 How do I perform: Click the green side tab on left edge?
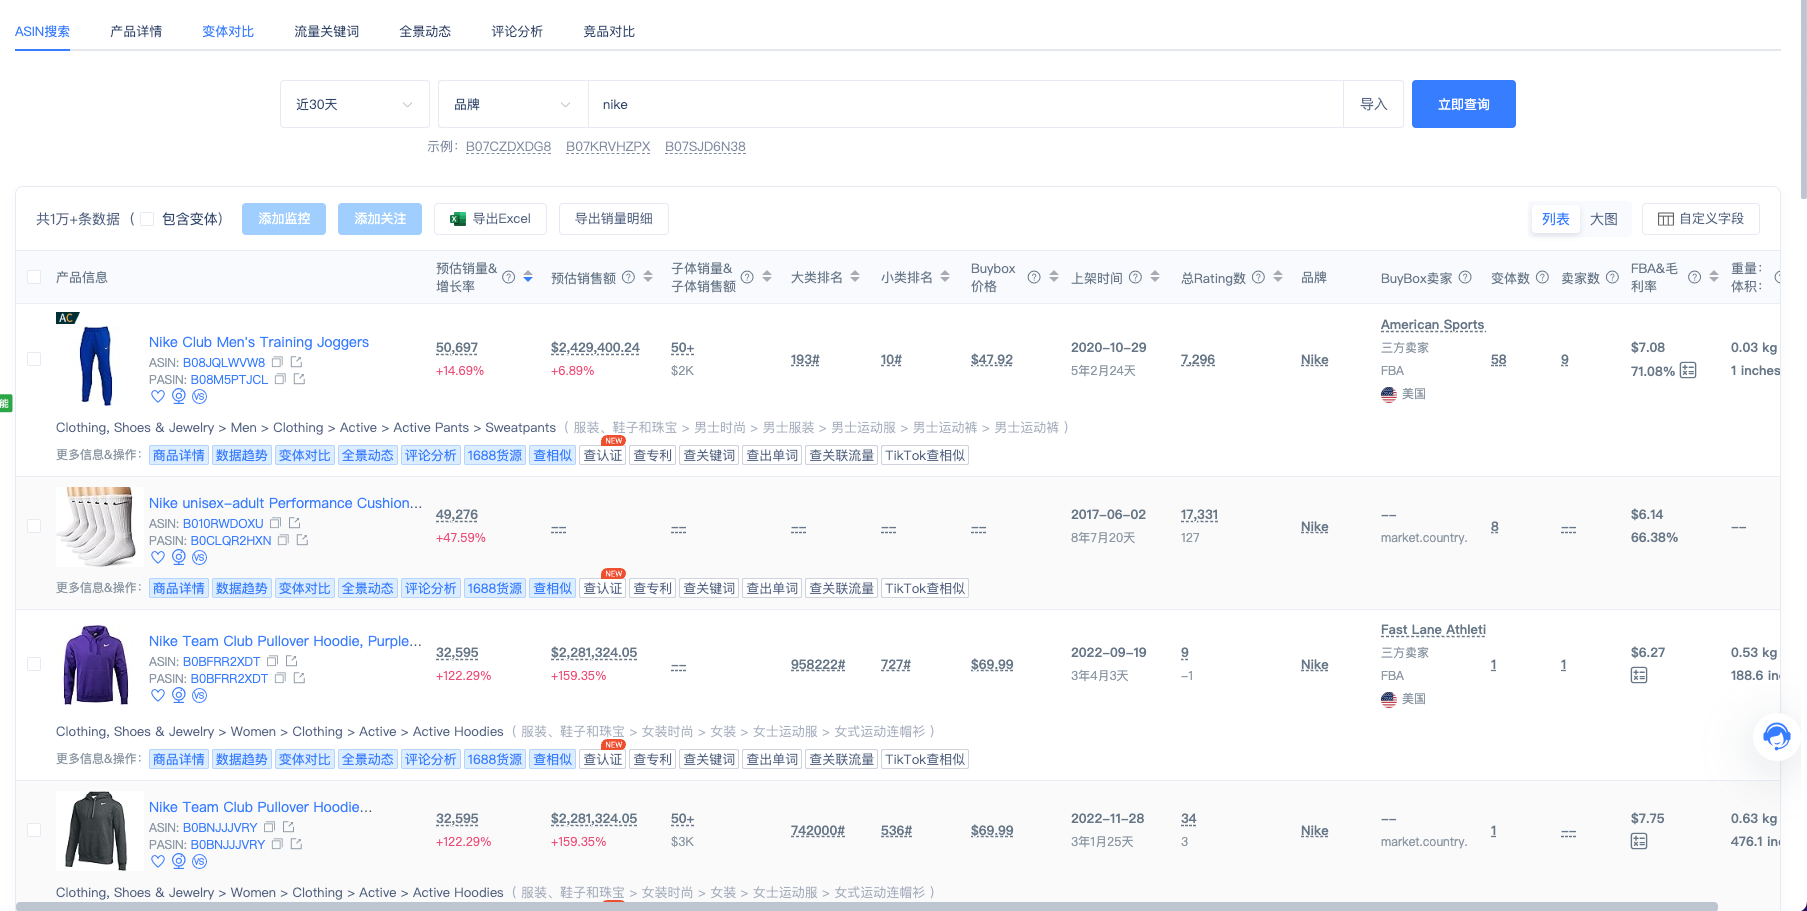(5, 404)
